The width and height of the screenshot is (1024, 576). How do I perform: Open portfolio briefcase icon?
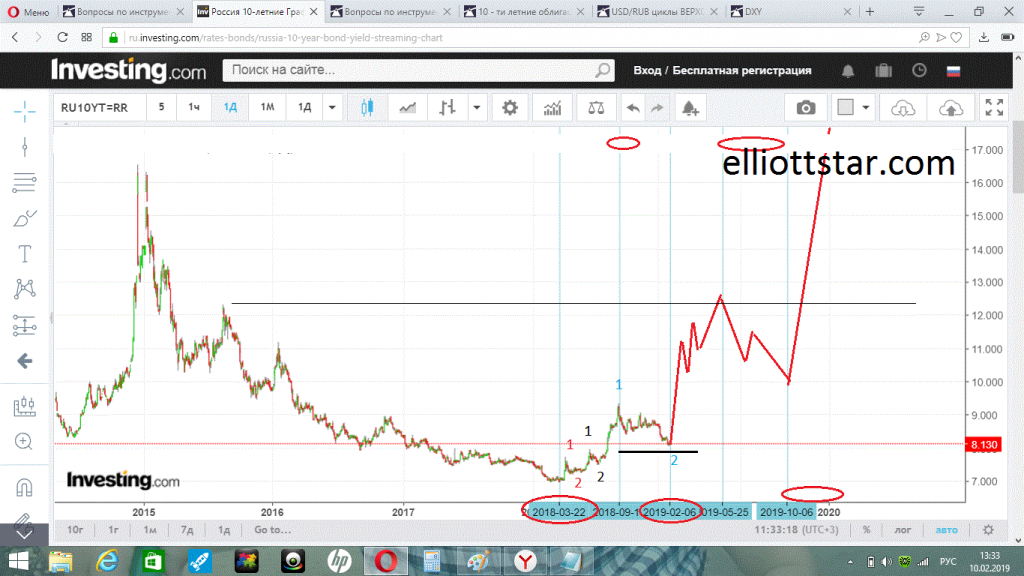pyautogui.click(x=884, y=70)
